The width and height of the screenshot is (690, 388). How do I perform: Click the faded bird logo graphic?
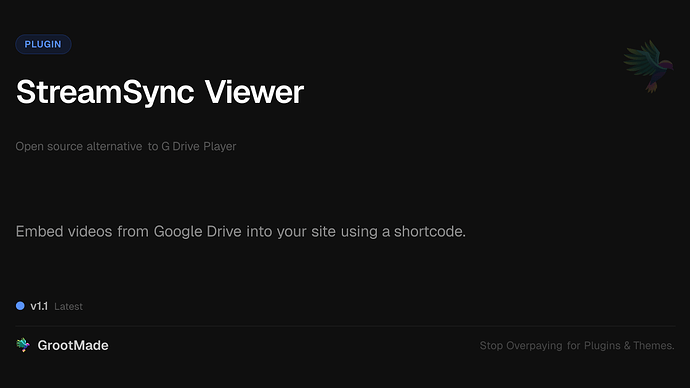coord(649,66)
